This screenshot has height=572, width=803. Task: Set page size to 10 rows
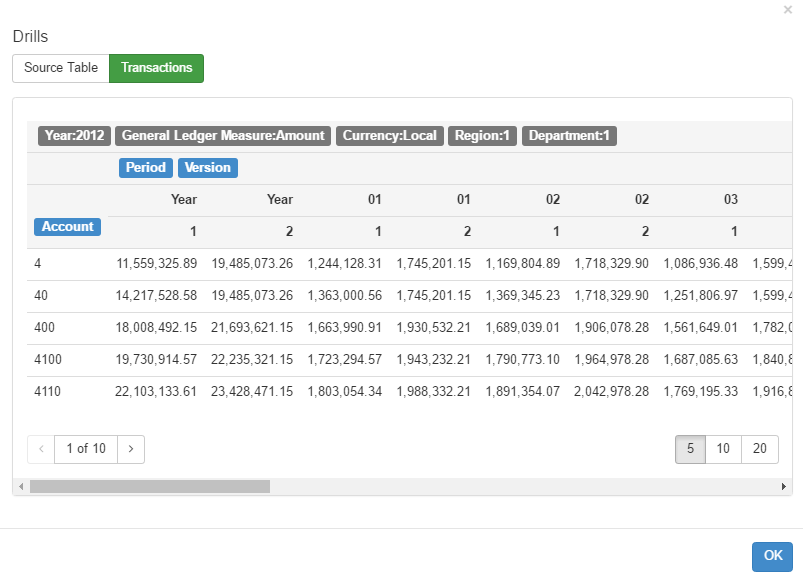click(723, 449)
